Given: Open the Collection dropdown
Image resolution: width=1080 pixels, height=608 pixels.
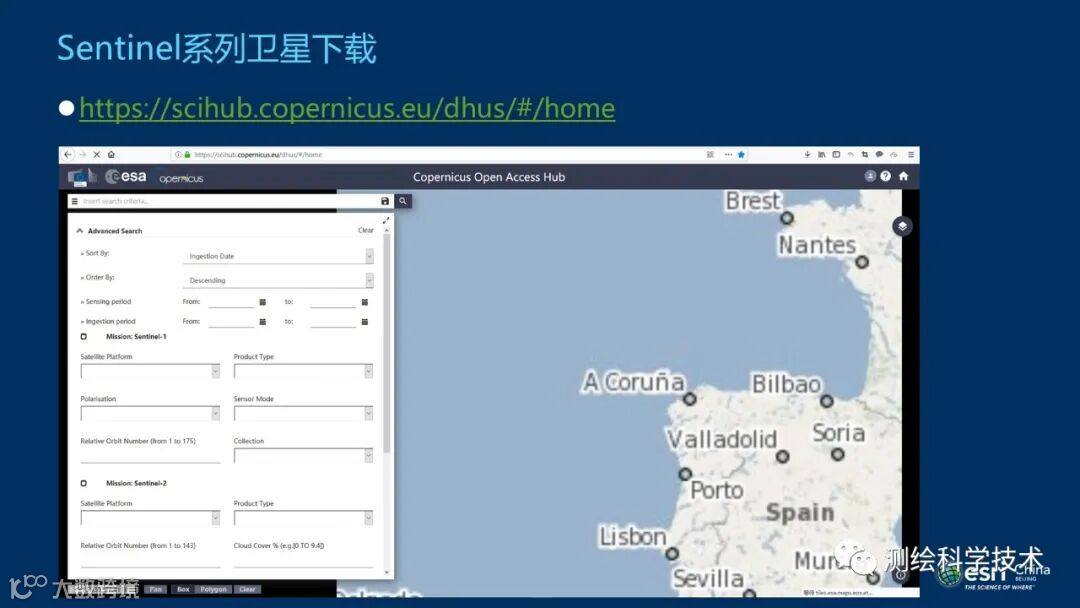Looking at the screenshot, I should [303, 455].
